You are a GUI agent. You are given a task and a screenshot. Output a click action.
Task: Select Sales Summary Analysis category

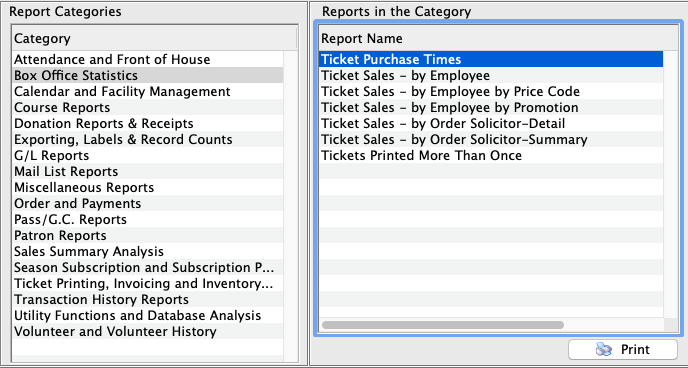[148, 251]
